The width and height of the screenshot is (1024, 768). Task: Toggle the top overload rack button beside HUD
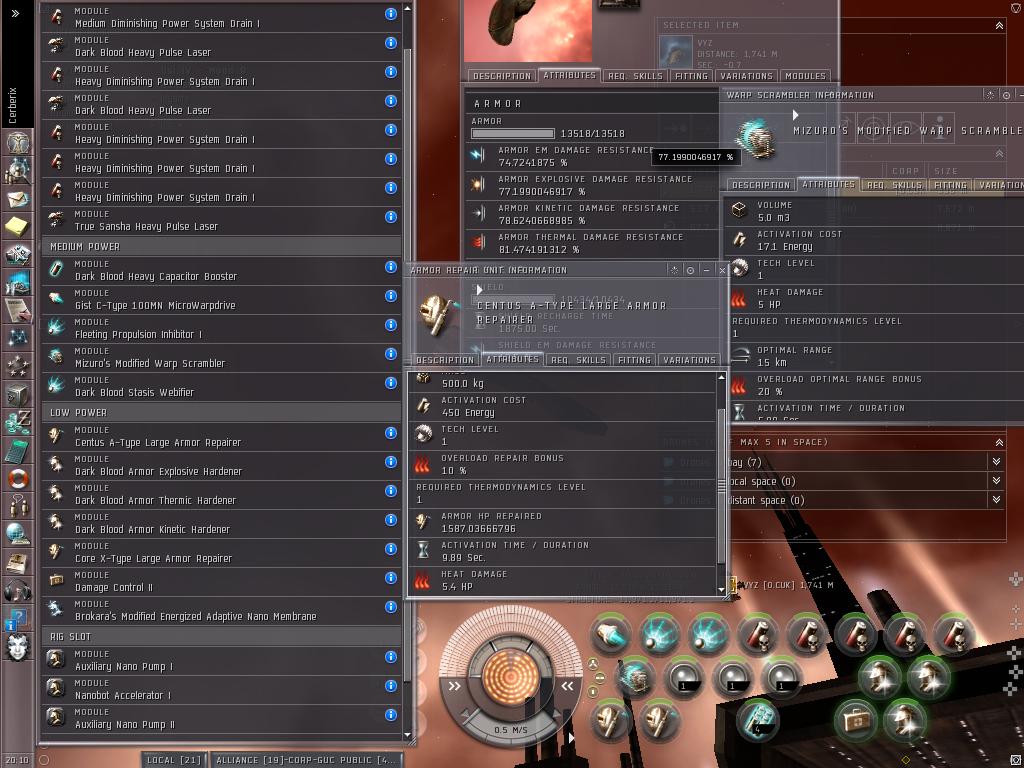pyautogui.click(x=593, y=664)
